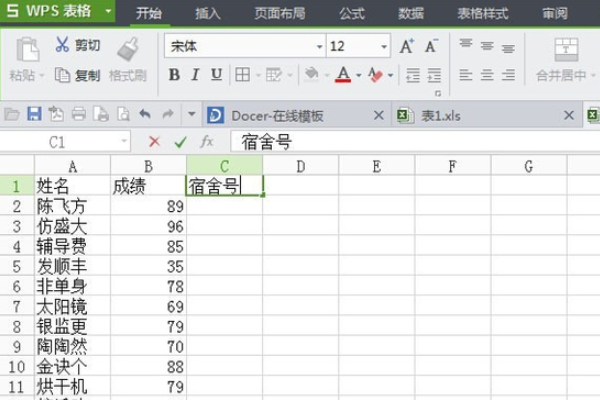Click the print icon in quick toolbar
Viewport: 600px width, 400px height.
click(79, 114)
